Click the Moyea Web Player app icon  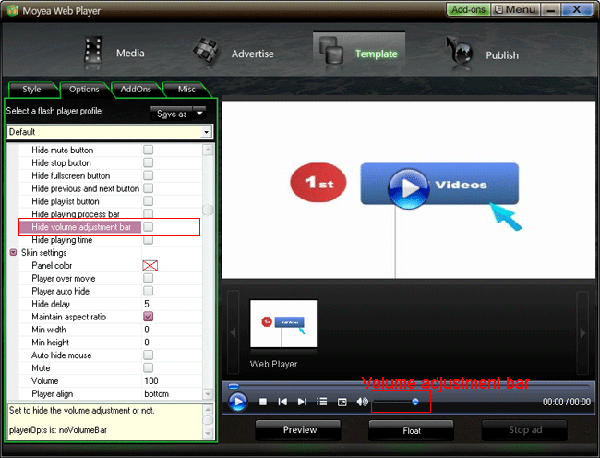click(11, 10)
